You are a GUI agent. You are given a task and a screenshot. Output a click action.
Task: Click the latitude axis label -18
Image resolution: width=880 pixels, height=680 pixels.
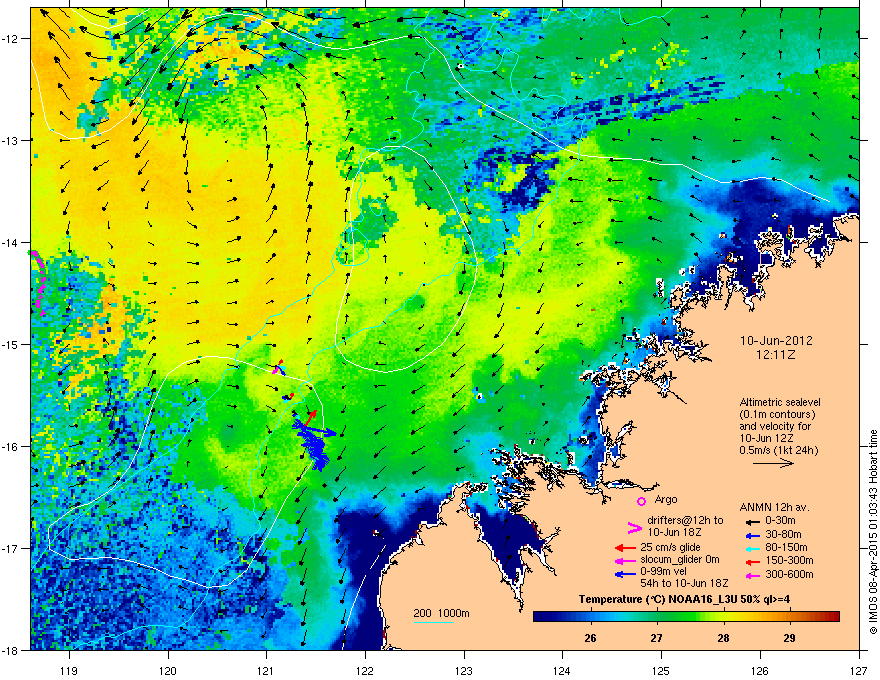point(11,650)
